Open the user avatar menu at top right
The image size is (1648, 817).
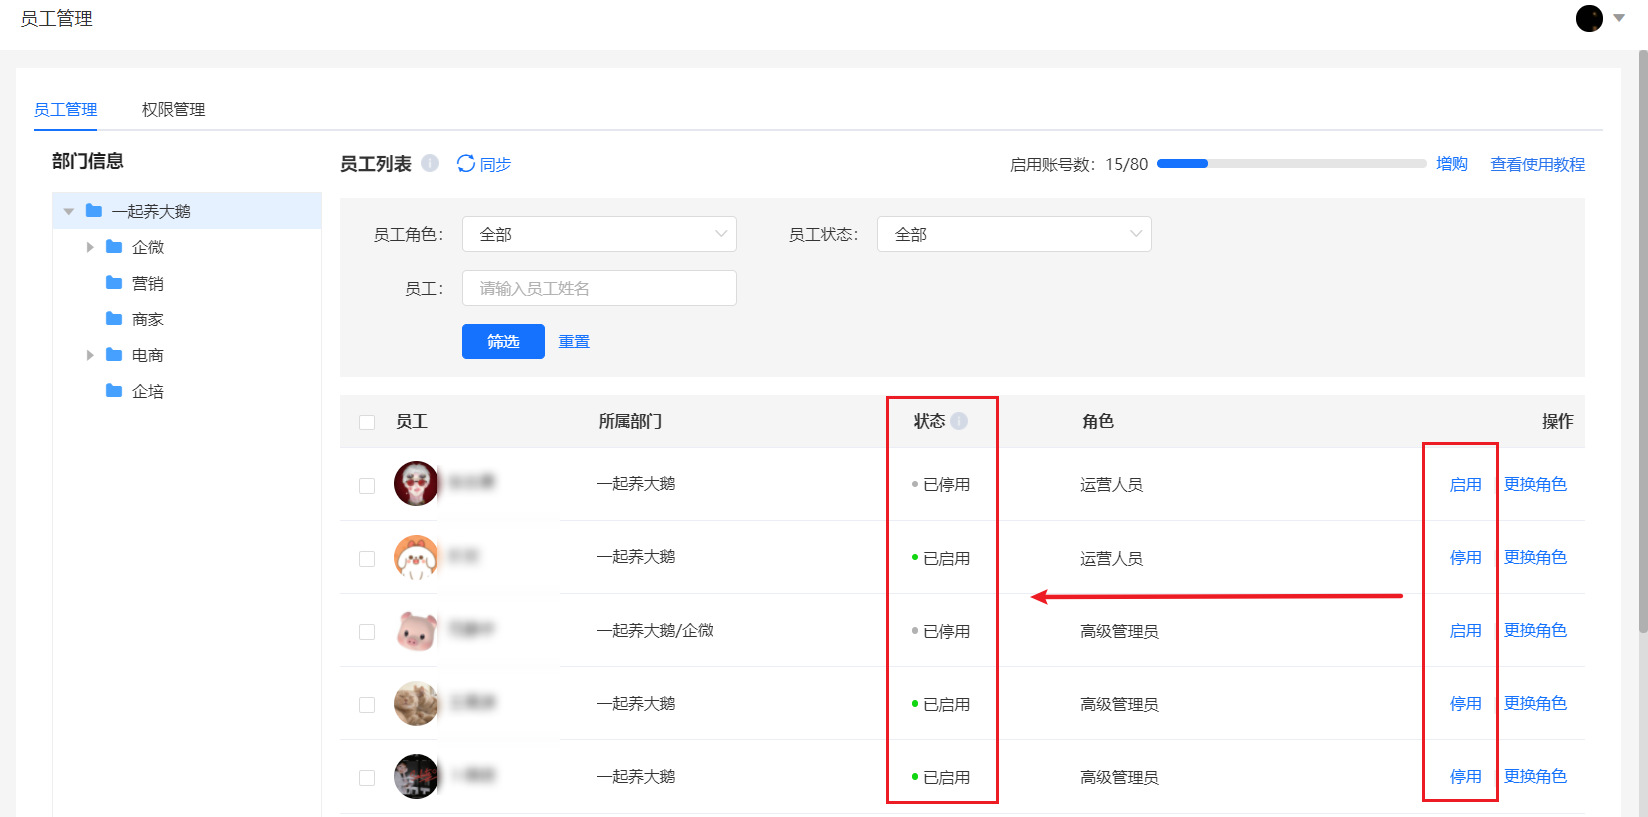click(1589, 18)
